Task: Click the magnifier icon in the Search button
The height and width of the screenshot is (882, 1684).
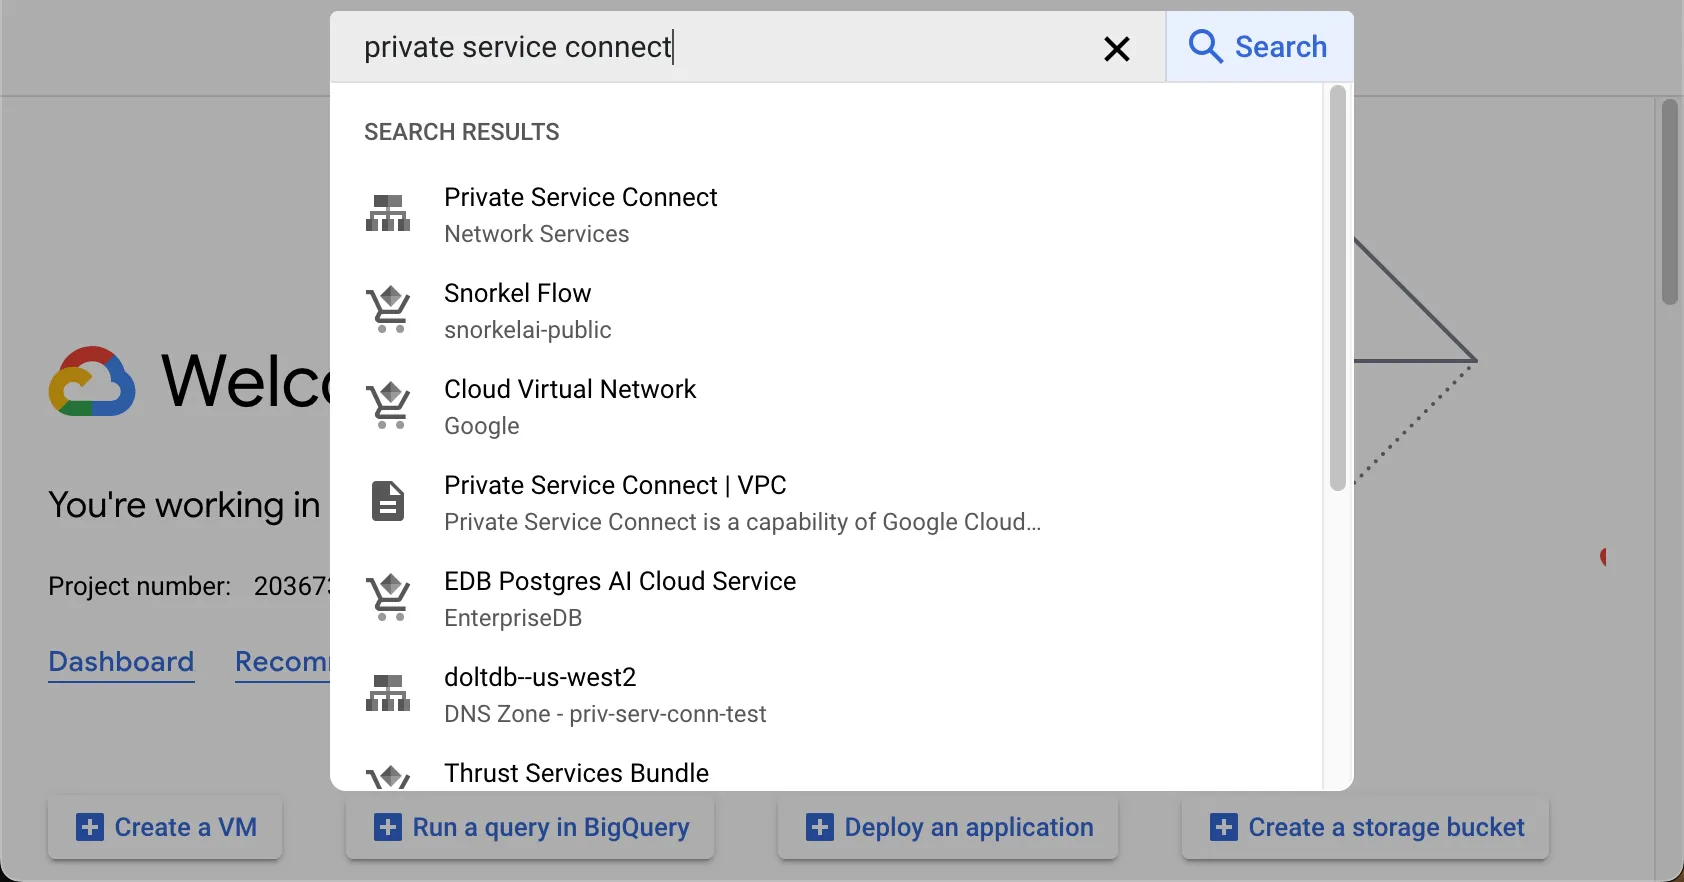Action: click(x=1205, y=47)
